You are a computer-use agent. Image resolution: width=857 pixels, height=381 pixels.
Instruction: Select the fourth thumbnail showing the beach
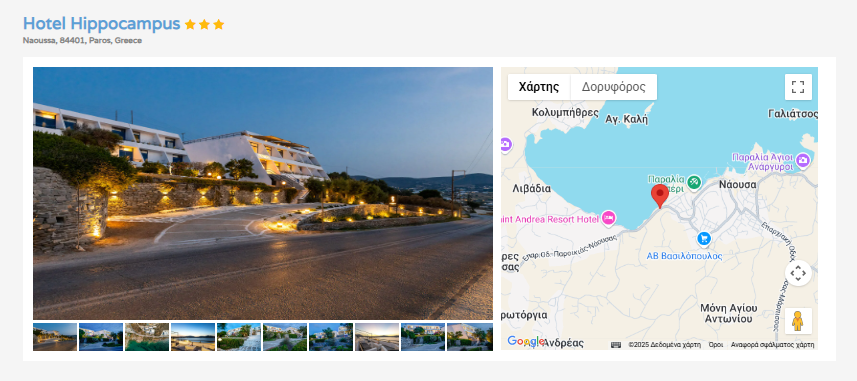tap(192, 337)
